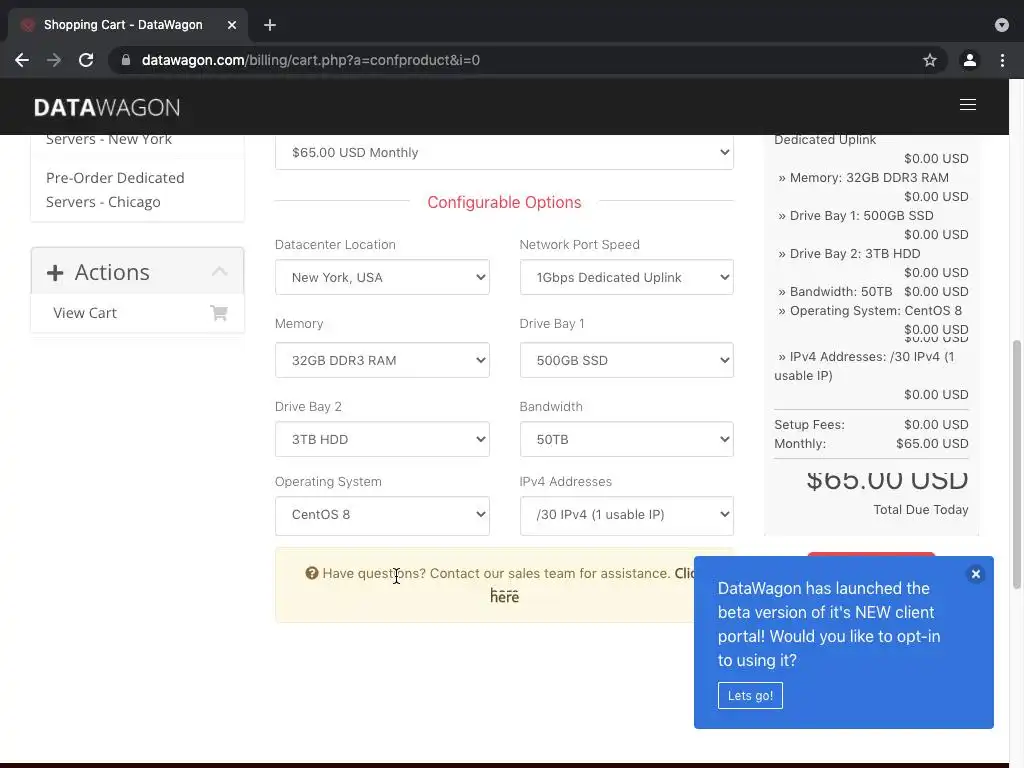Viewport: 1024px width, 768px height.
Task: Click 'Setup Fees:' in order summary
Action: tap(809, 424)
